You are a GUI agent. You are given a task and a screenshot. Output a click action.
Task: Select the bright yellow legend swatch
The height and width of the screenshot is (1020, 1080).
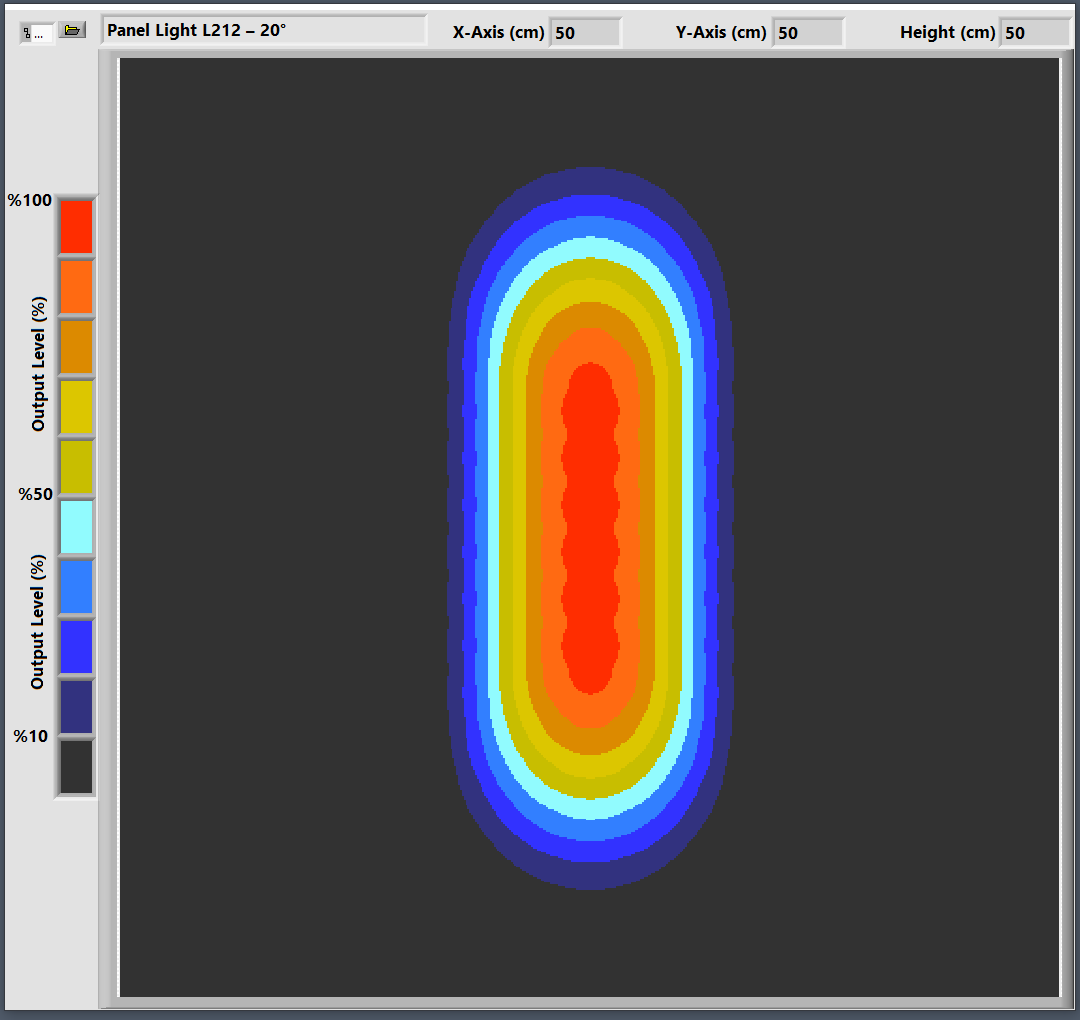[76, 407]
